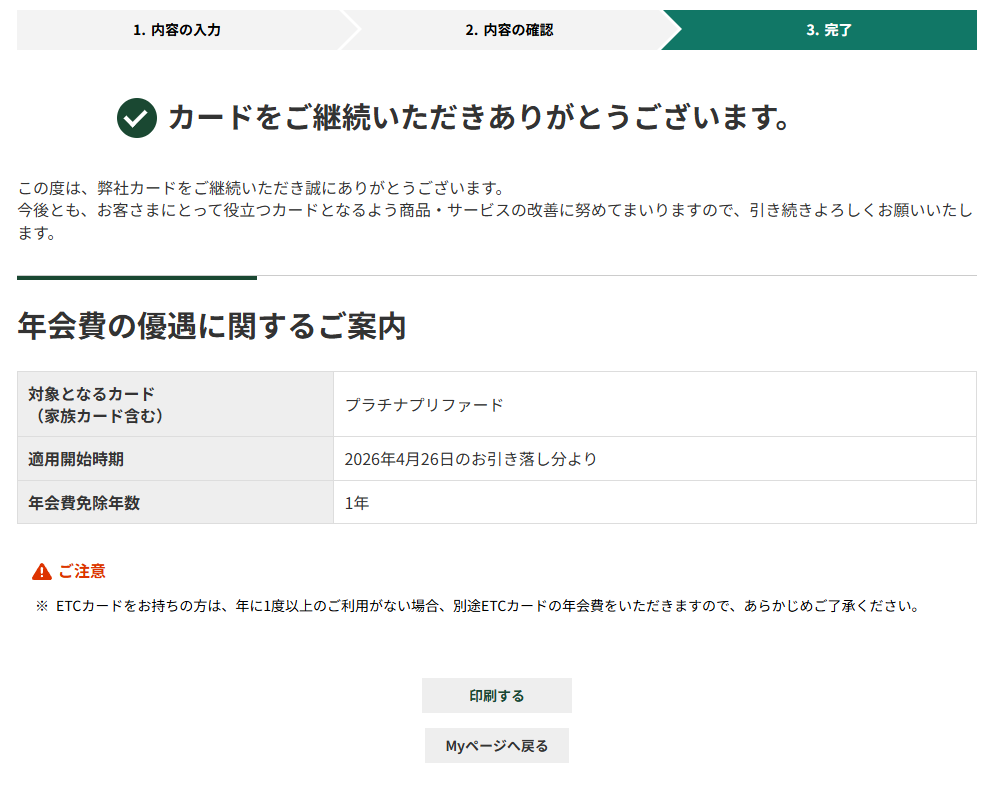Select step "2. 内容の確認" in progress bar

(508, 30)
